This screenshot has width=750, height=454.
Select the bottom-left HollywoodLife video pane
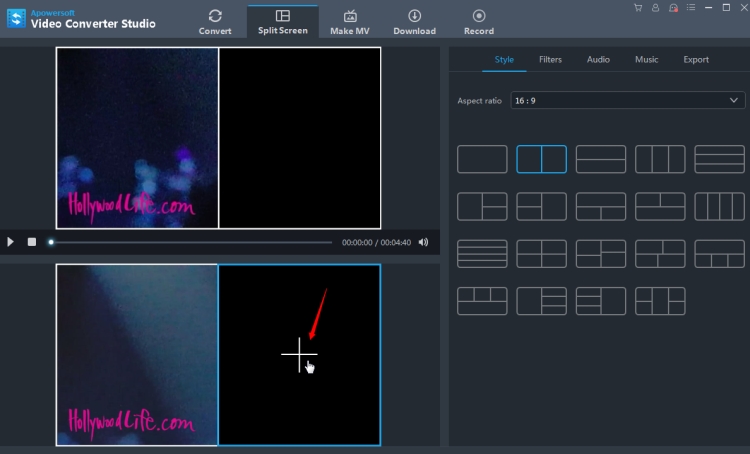click(x=137, y=355)
